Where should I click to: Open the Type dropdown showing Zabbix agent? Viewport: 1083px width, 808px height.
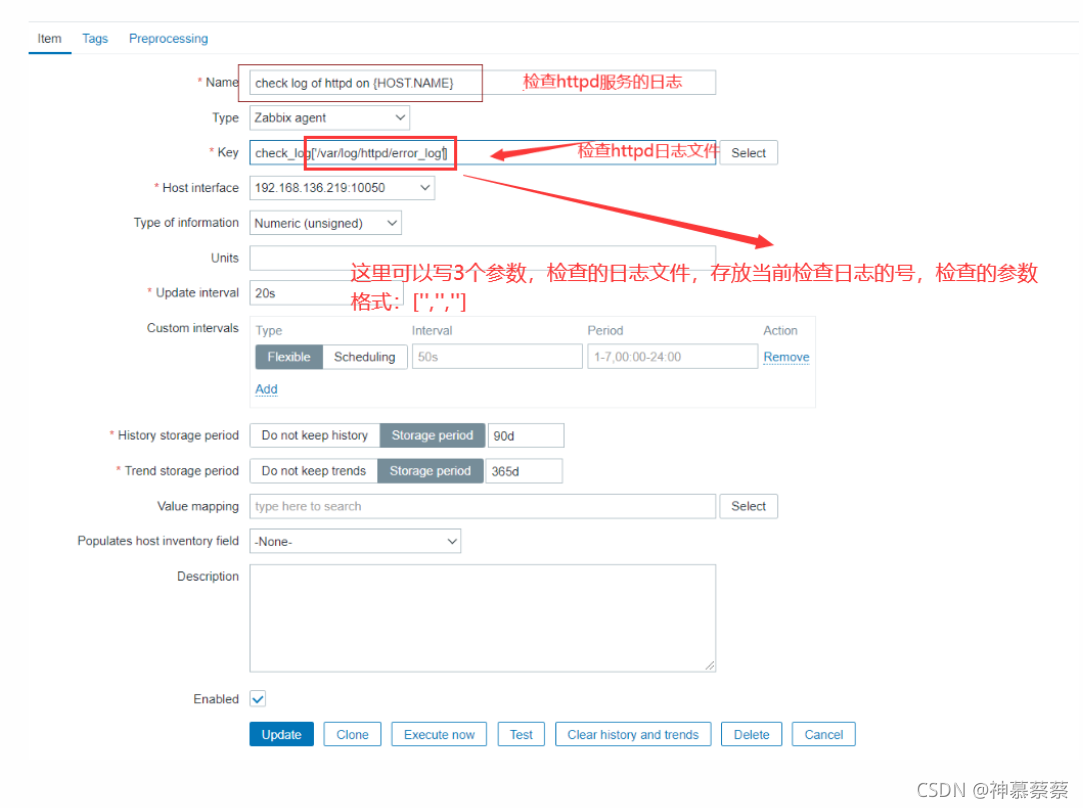click(329, 118)
